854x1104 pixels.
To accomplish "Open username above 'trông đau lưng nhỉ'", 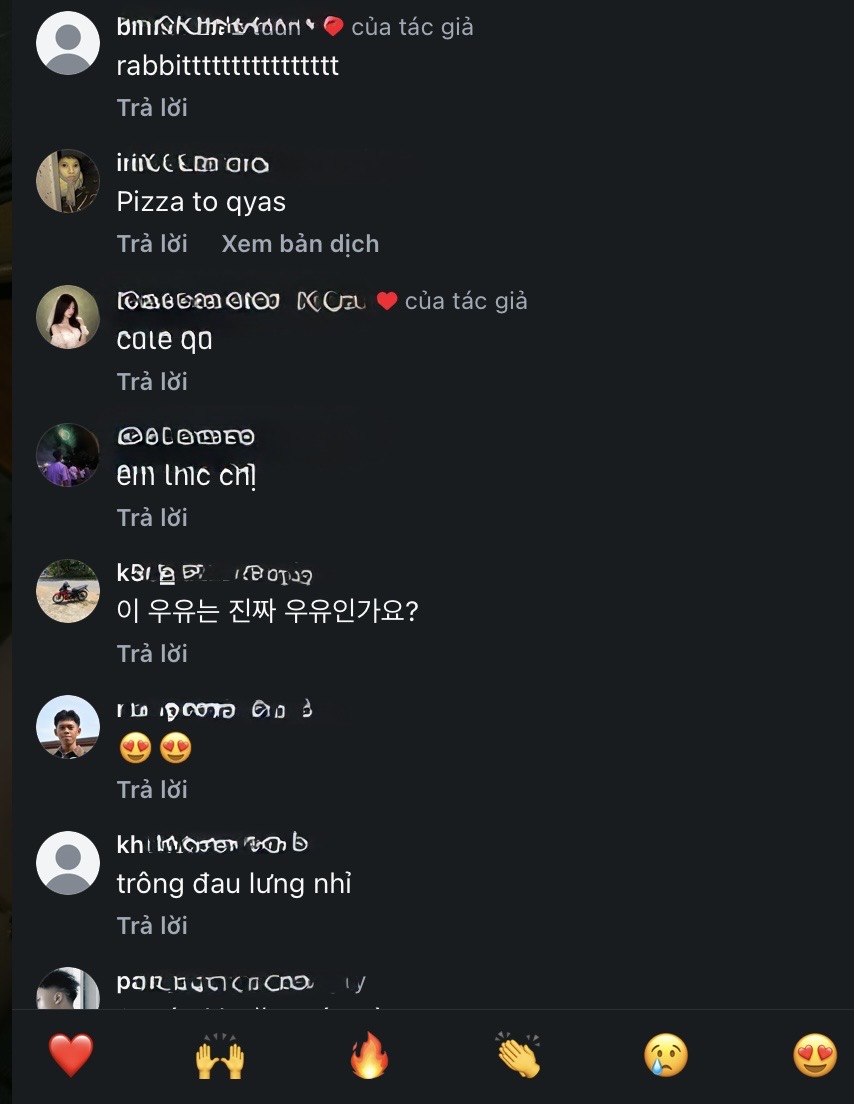I will pos(212,843).
